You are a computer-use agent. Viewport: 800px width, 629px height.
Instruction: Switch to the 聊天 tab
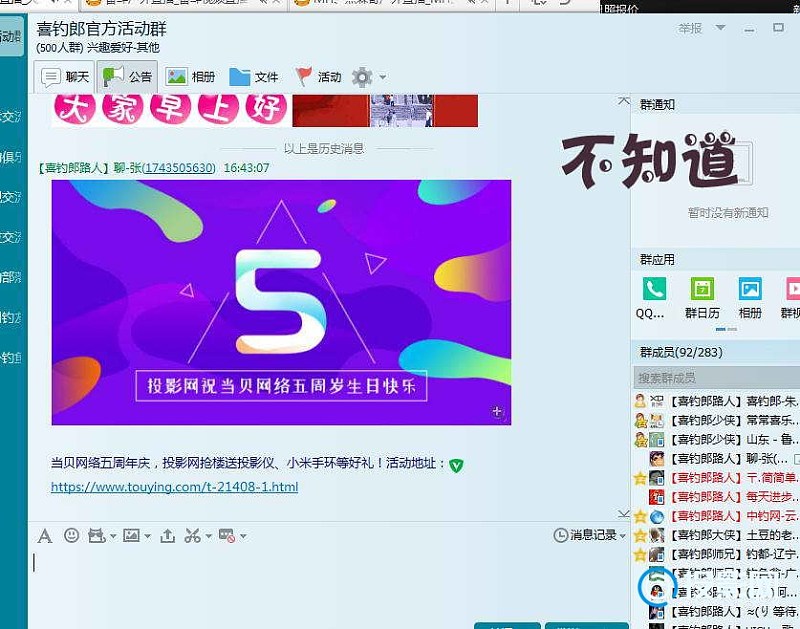pos(65,77)
